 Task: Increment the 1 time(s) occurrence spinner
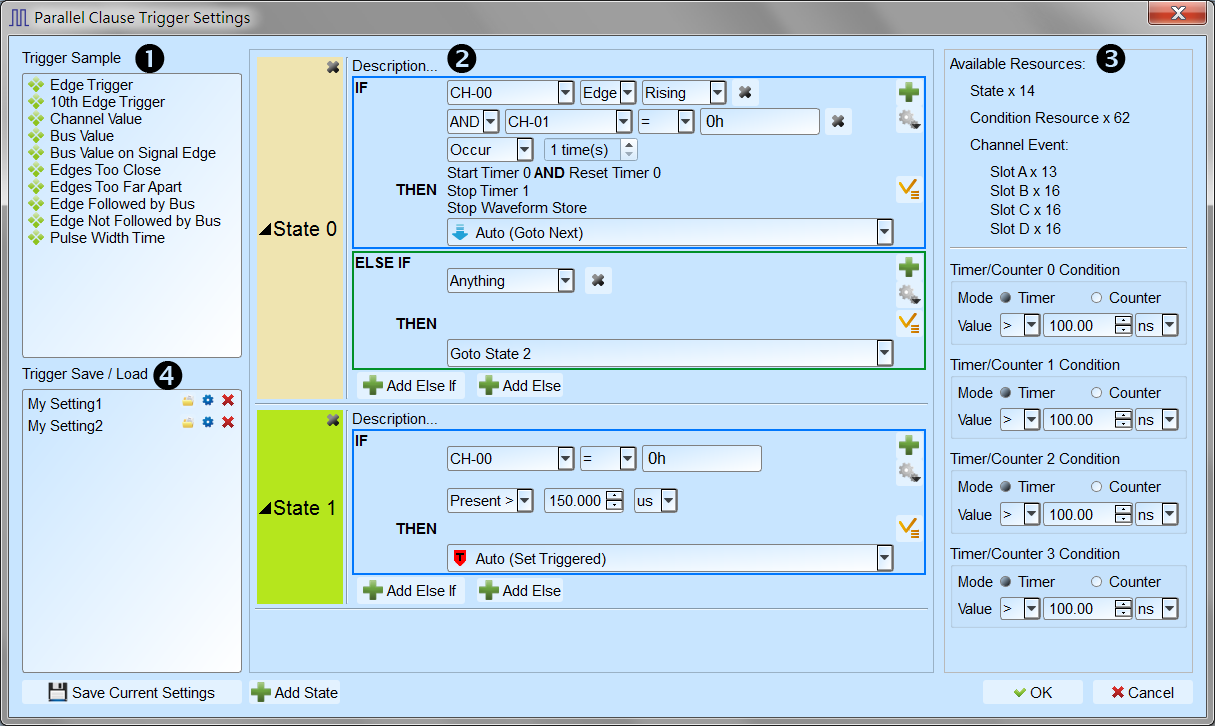[x=629, y=145]
